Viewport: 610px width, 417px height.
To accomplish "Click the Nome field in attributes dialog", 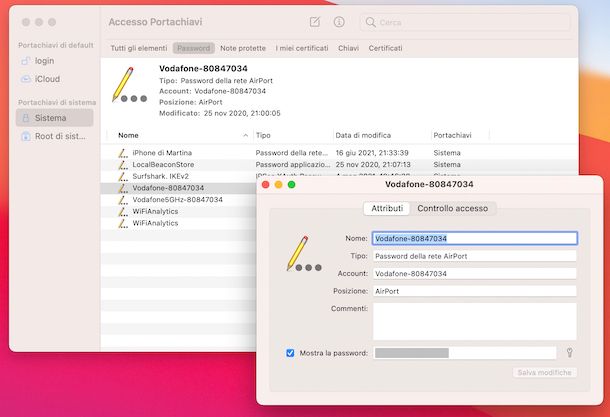I will [475, 238].
